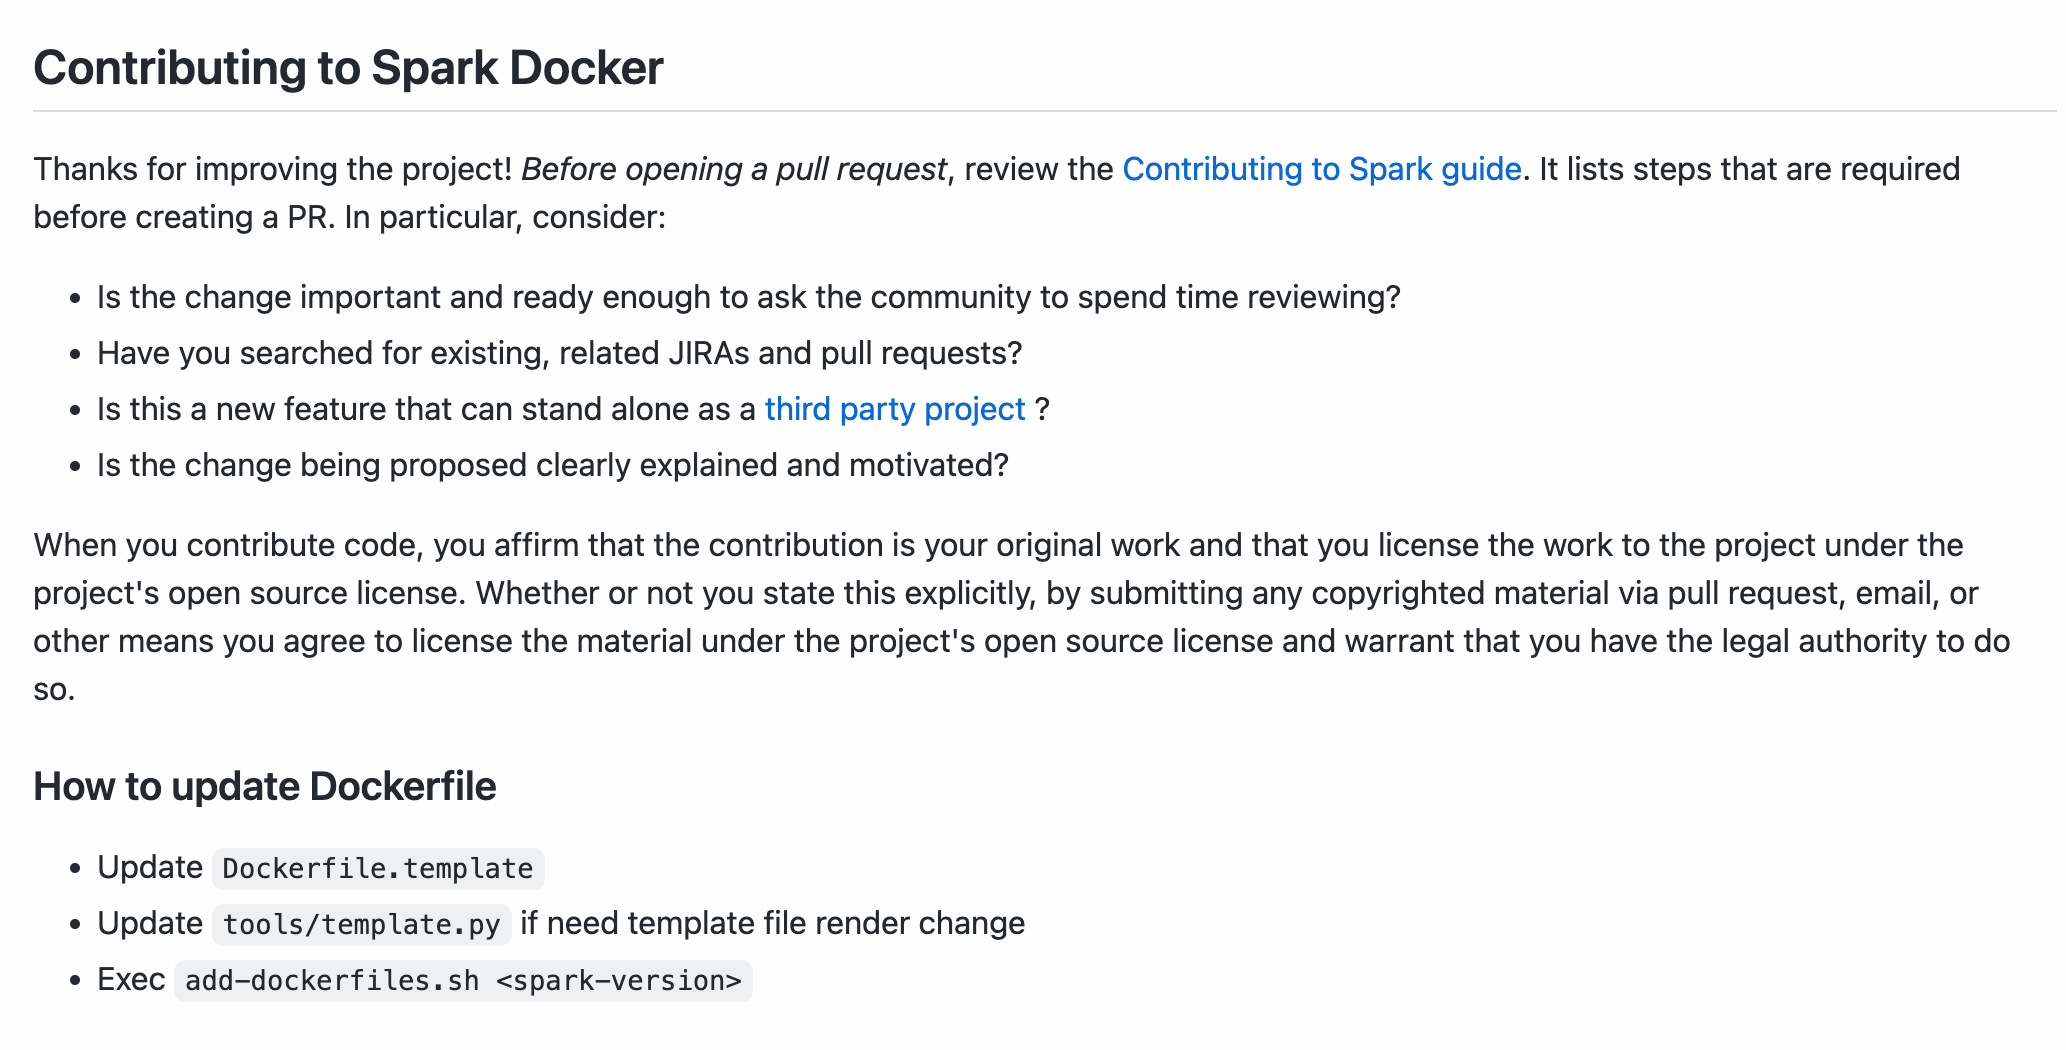Click the 'Thanks for improving the project!' sentence
Viewport: 2066px width, 1050px height.
coord(272,169)
